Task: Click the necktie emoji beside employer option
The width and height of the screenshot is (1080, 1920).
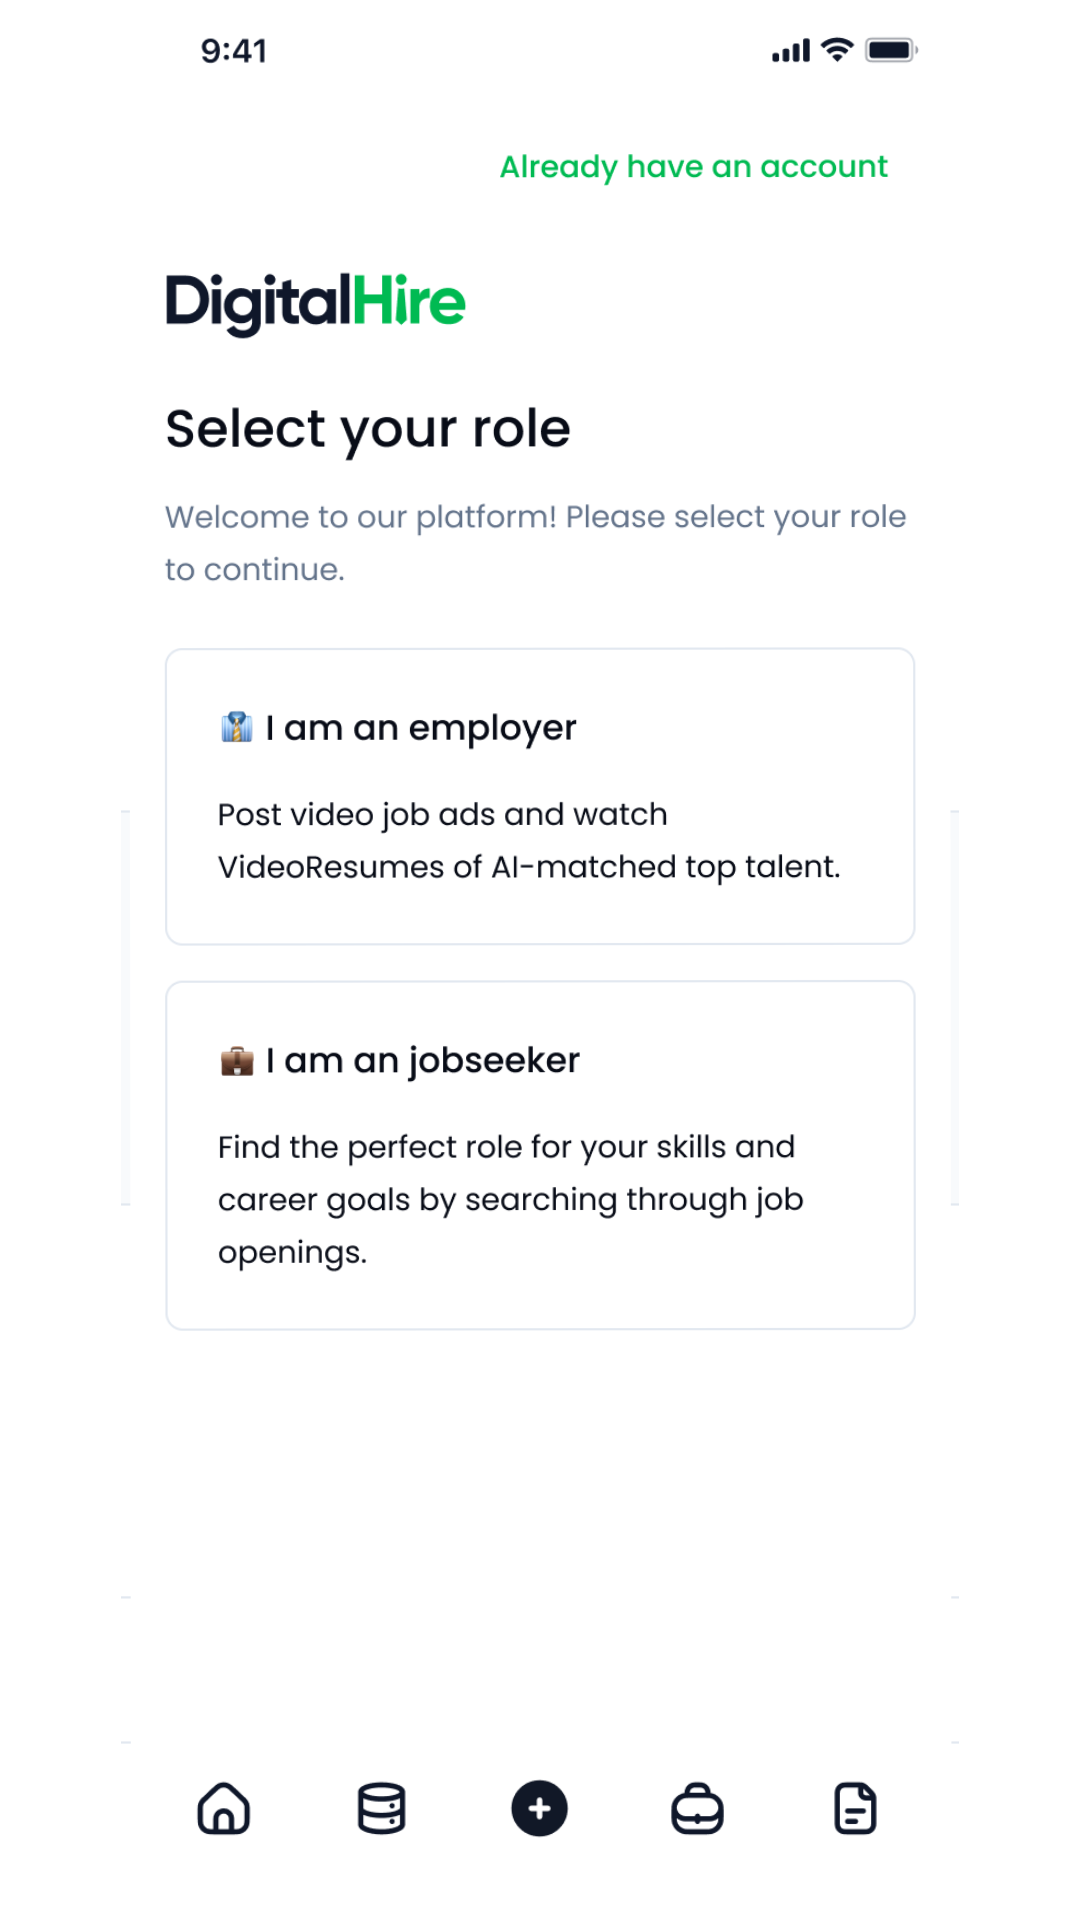Action: 237,727
